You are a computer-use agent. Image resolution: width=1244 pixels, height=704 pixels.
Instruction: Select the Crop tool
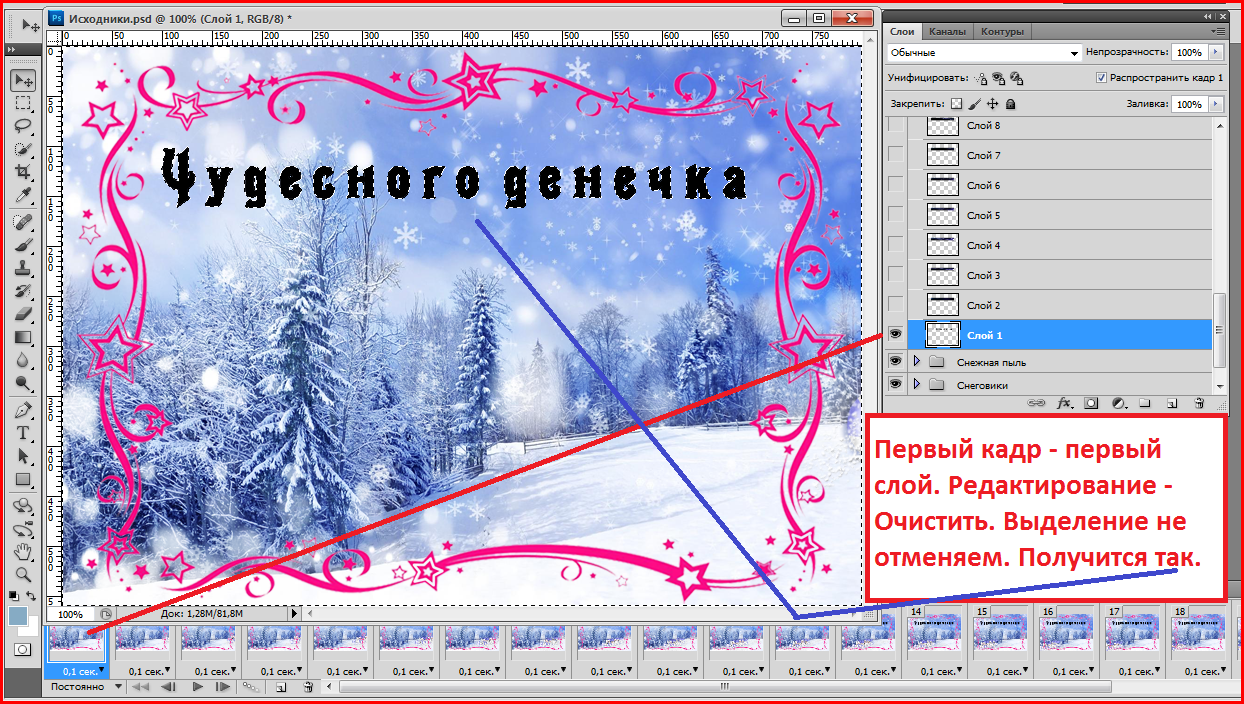tap(22, 172)
